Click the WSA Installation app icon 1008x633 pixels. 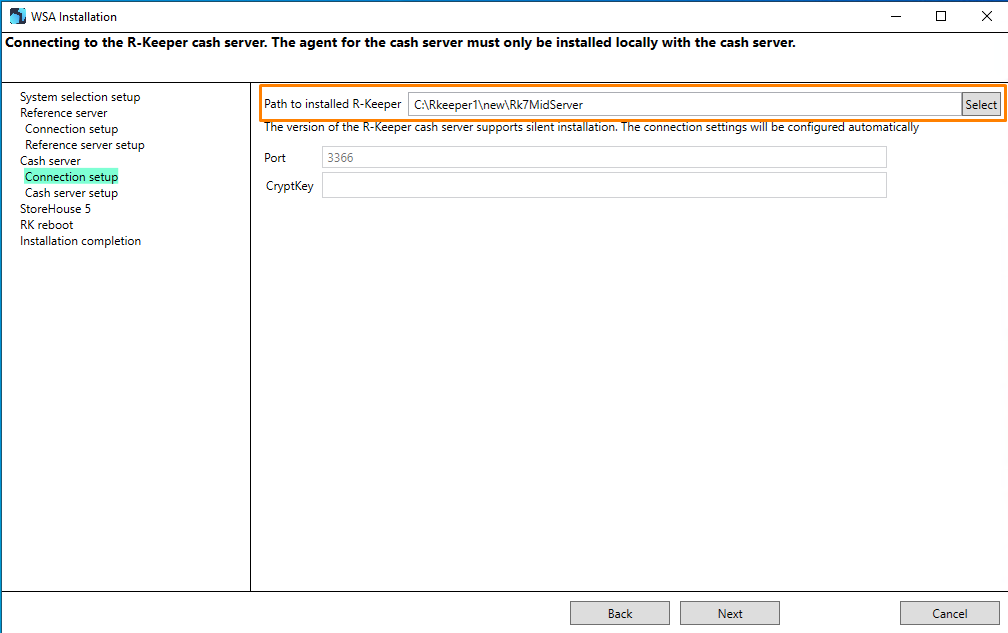pyautogui.click(x=17, y=16)
